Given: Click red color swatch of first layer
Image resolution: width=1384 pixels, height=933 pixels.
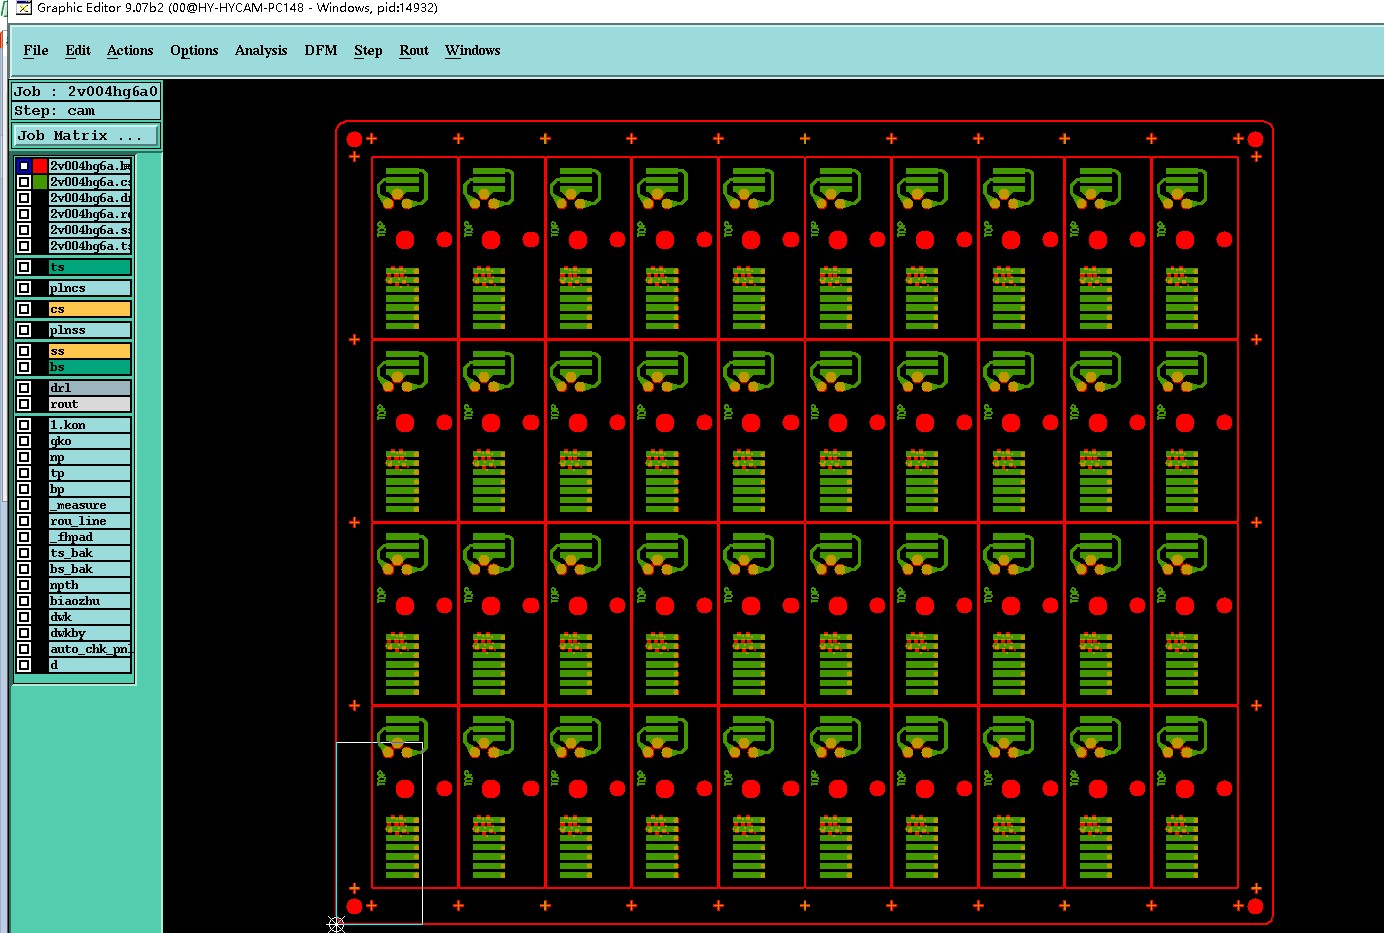Looking at the screenshot, I should point(40,166).
